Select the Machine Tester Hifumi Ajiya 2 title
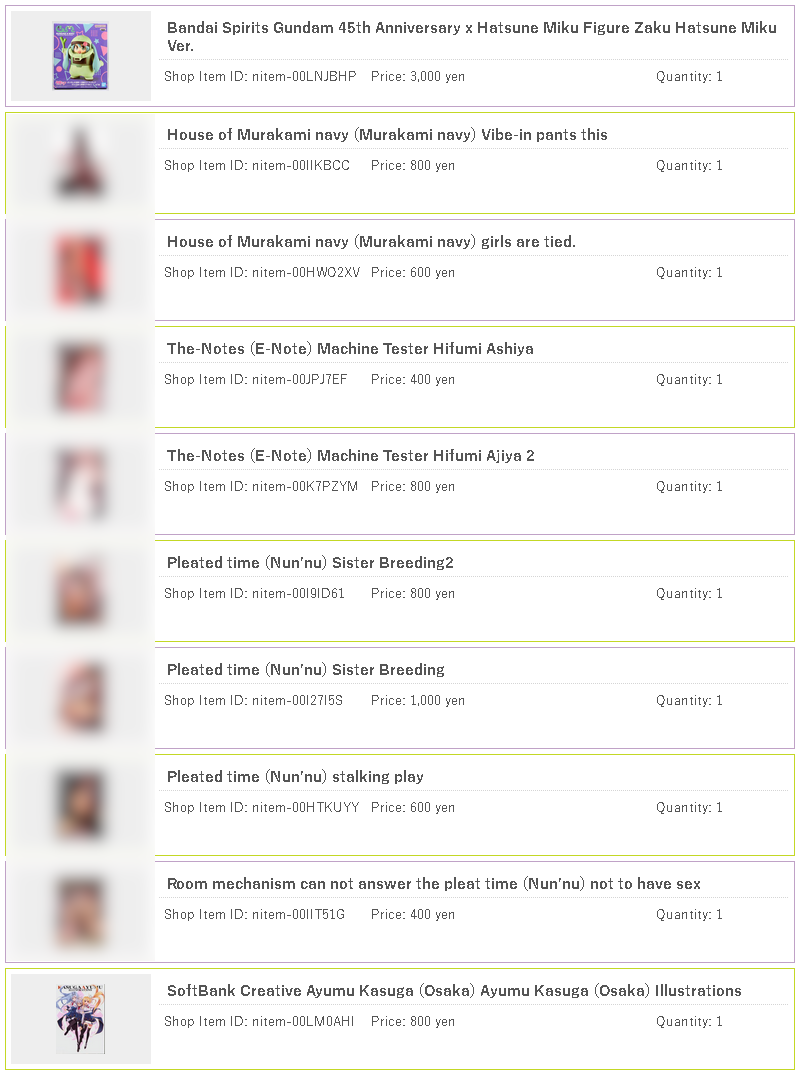800x1074 pixels. [x=351, y=455]
